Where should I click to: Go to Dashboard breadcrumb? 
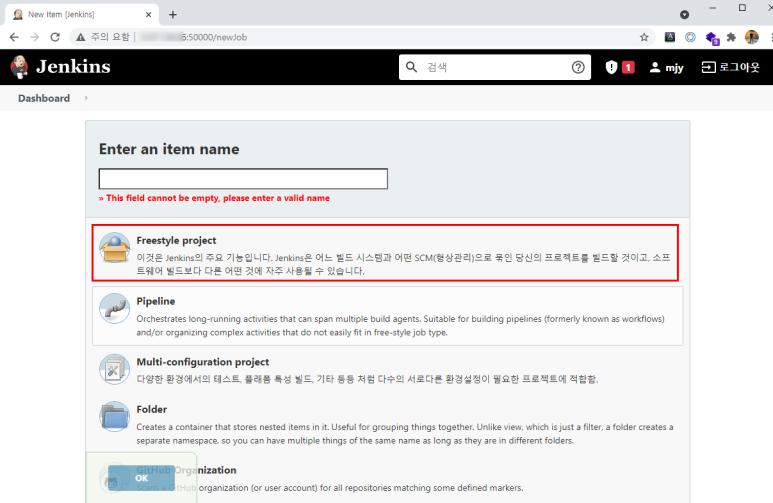44,98
